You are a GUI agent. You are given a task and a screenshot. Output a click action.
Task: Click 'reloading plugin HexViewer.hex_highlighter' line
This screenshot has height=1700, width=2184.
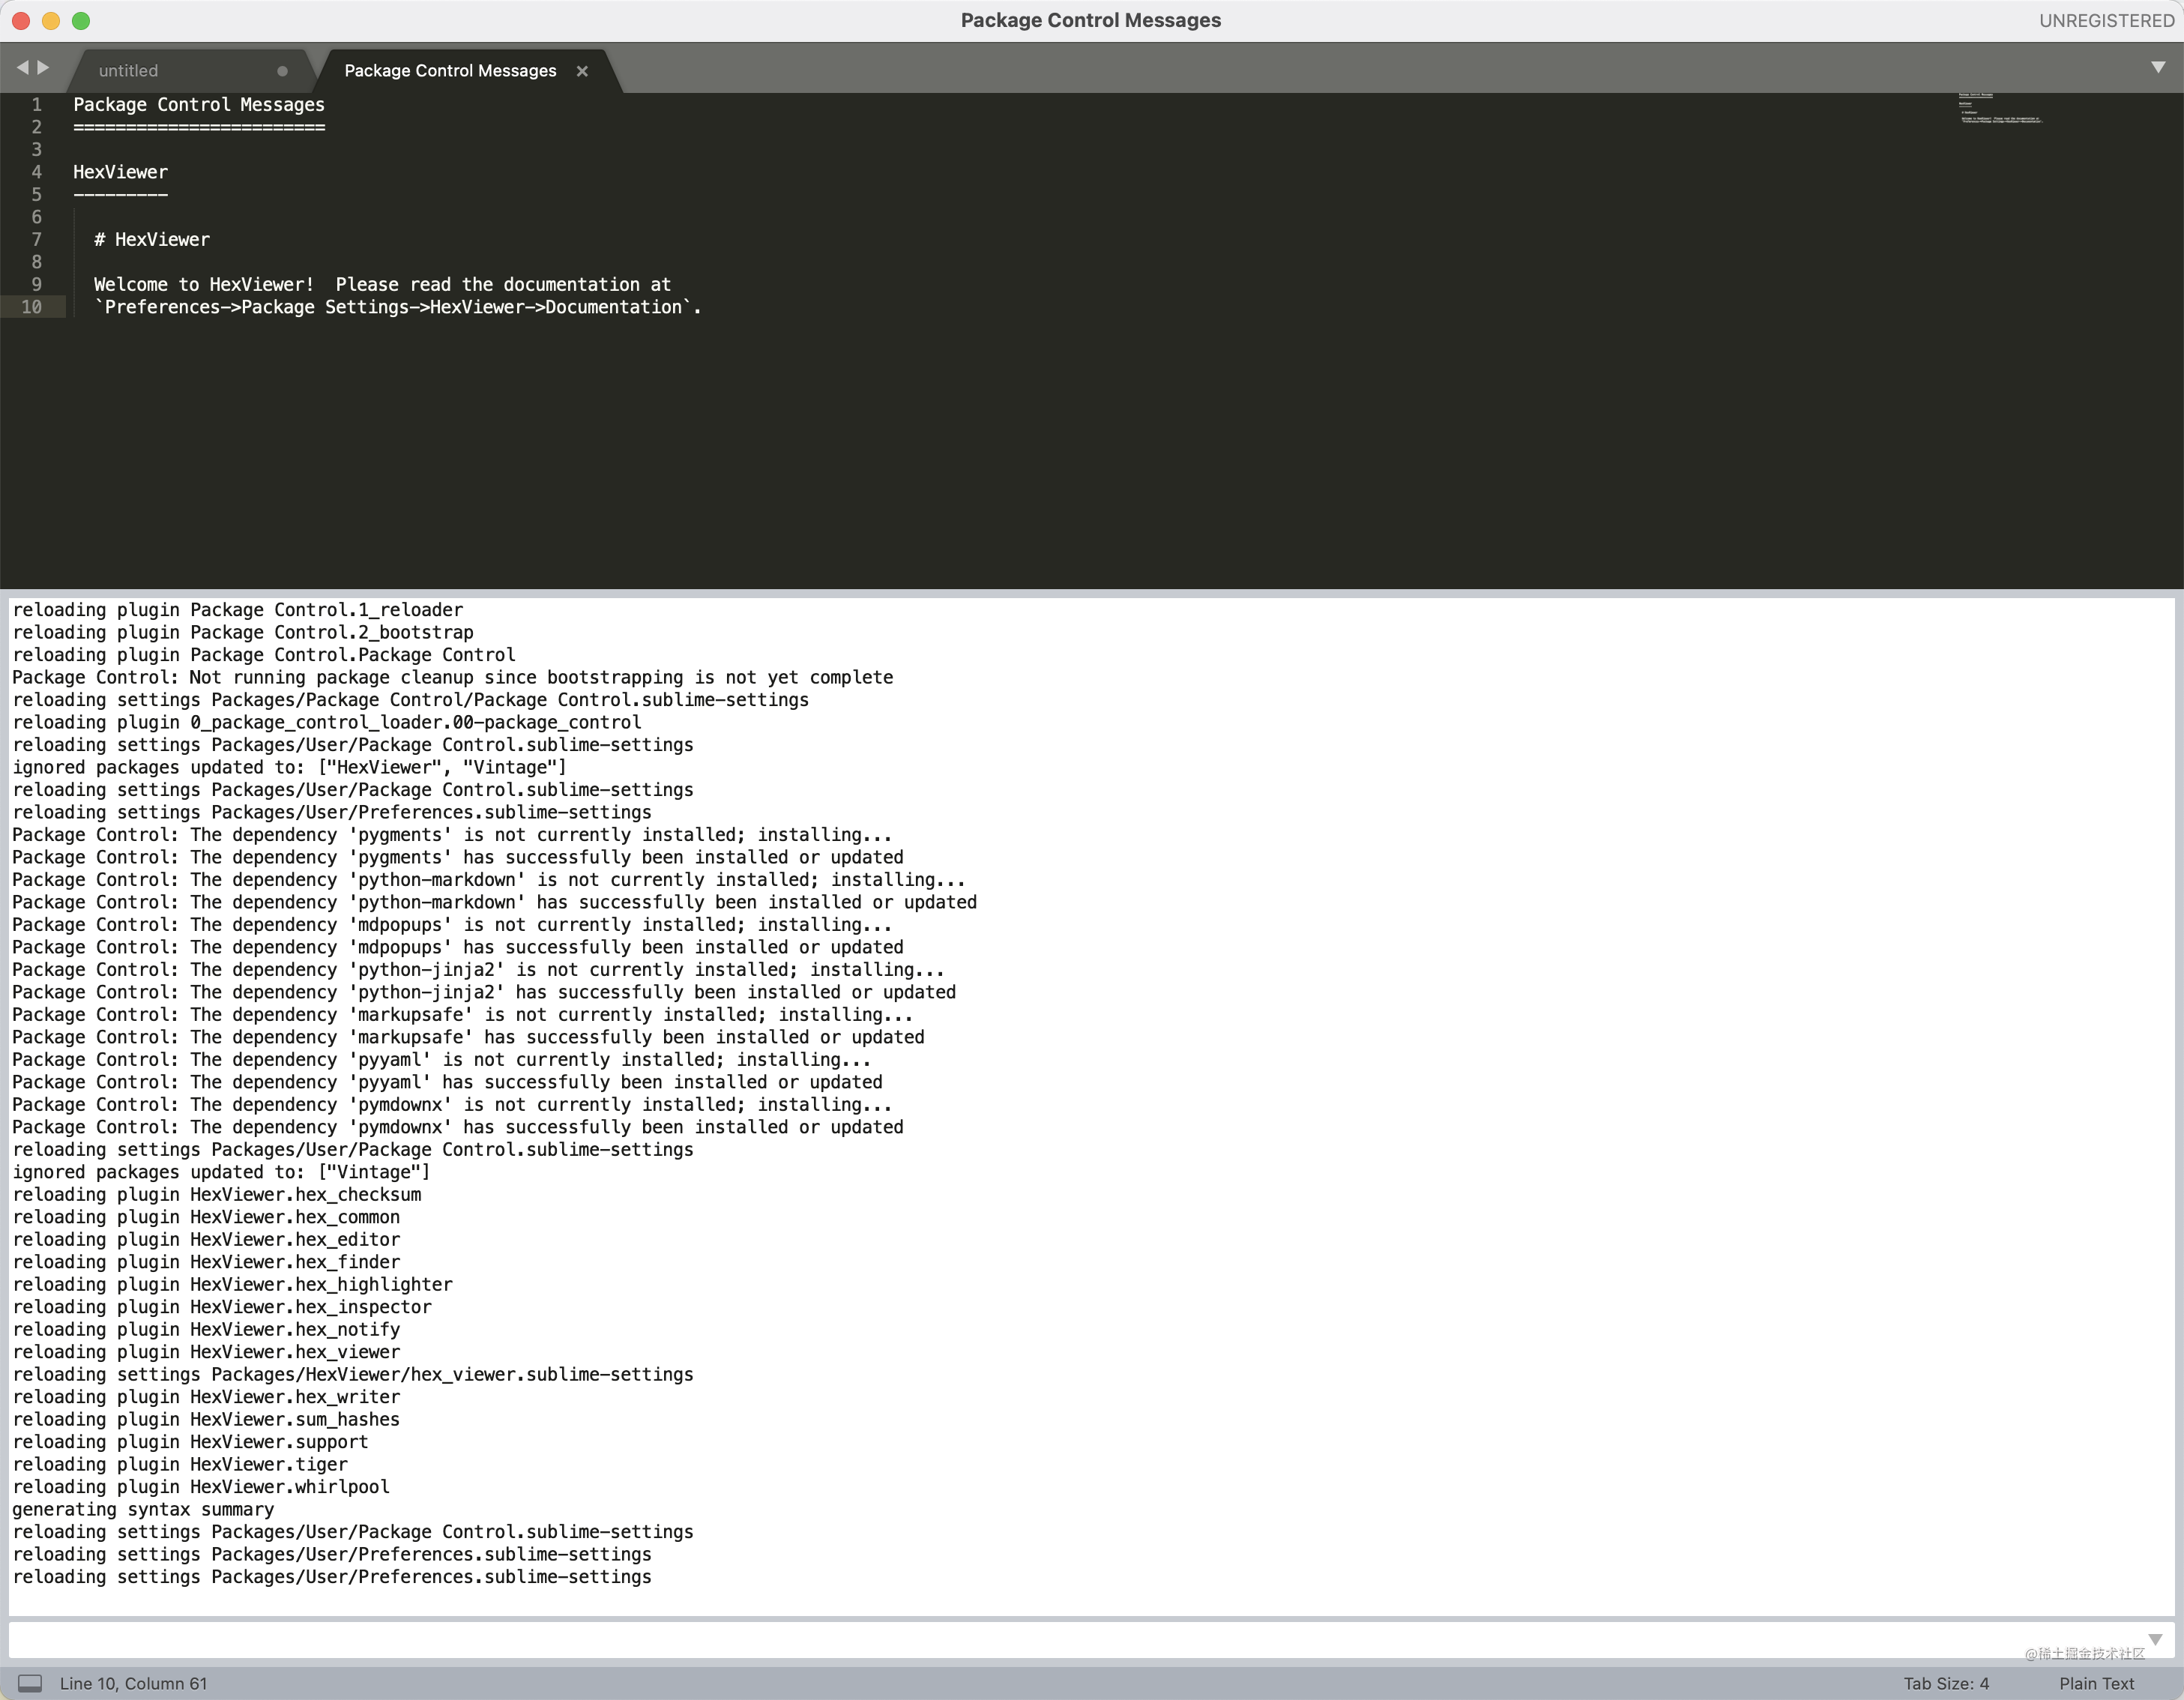(233, 1285)
